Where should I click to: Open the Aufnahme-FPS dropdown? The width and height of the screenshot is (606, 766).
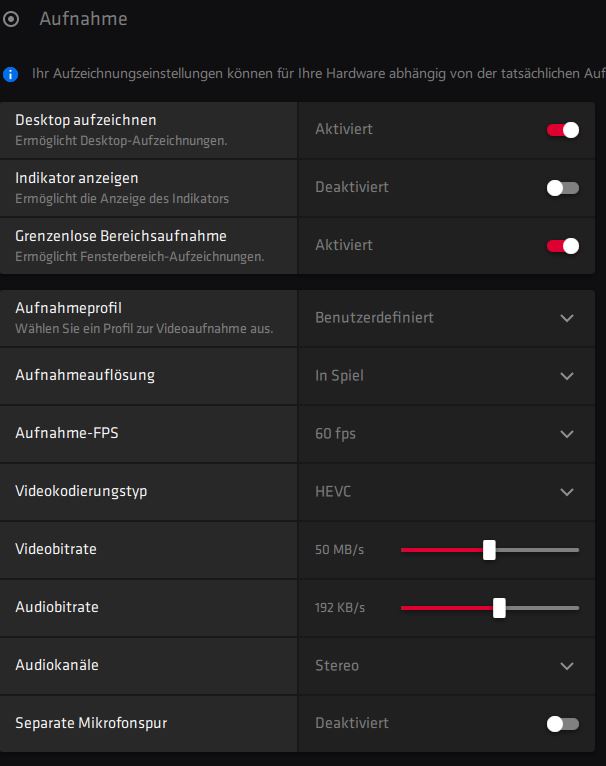567,434
